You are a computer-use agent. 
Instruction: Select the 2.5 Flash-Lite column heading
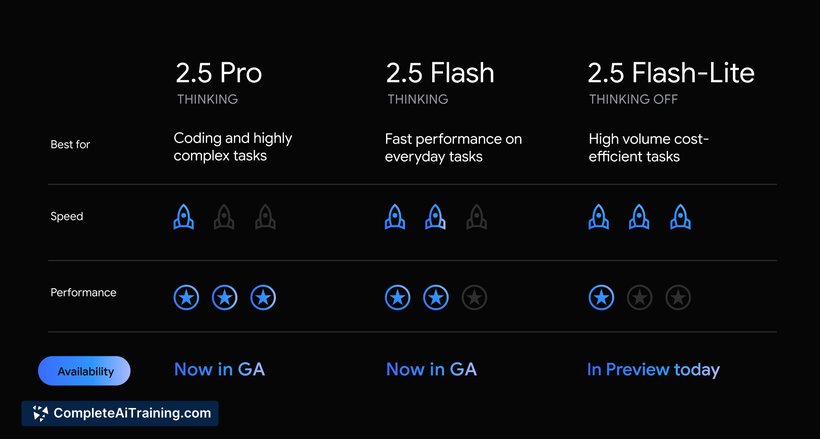671,73
